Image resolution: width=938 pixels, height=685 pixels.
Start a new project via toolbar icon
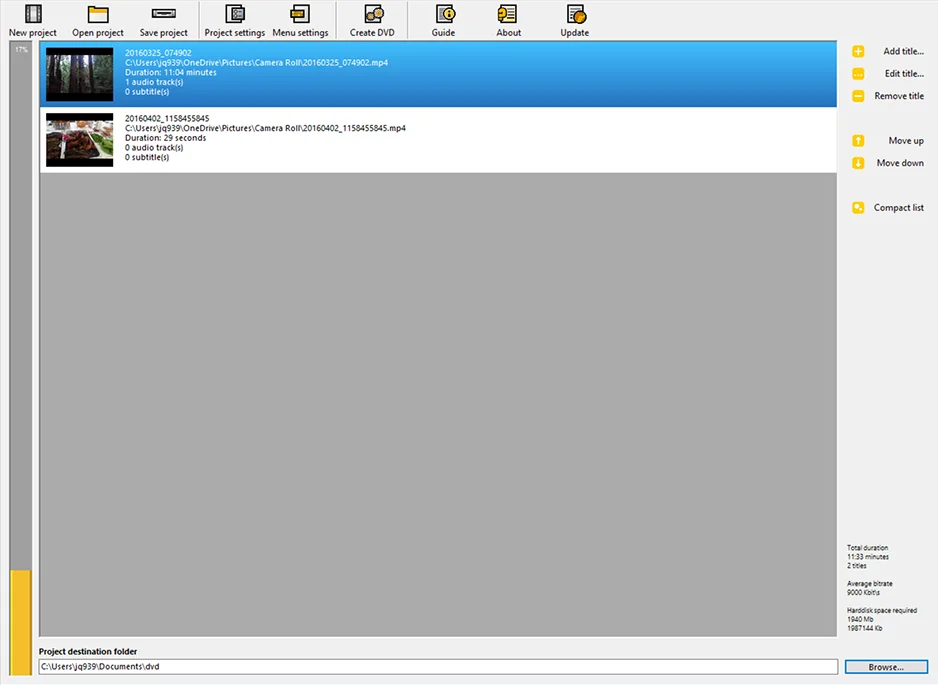pos(34,14)
